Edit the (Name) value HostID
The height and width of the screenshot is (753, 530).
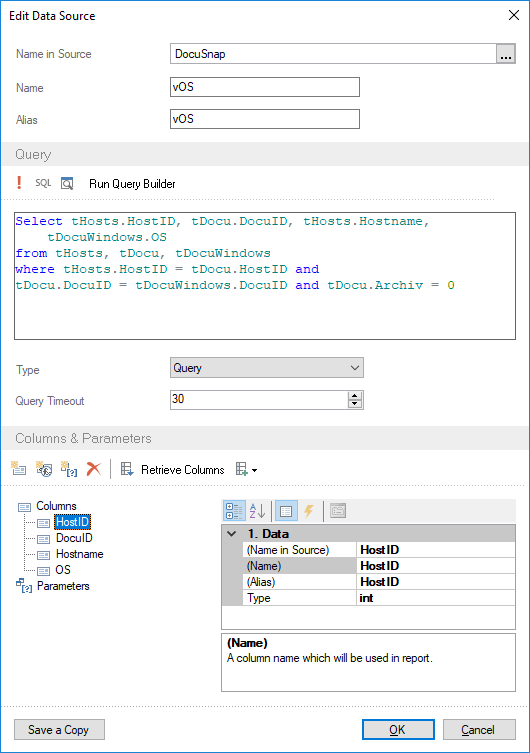click(436, 566)
